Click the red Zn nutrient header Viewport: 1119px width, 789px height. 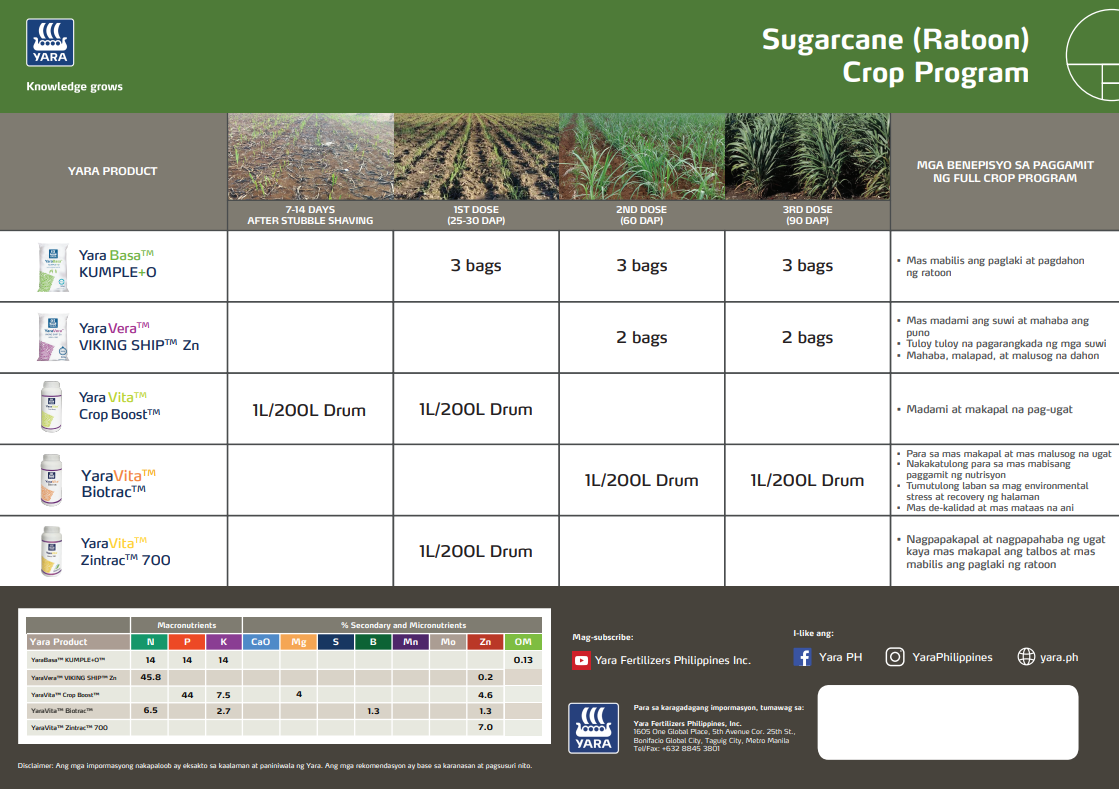[x=485, y=641]
